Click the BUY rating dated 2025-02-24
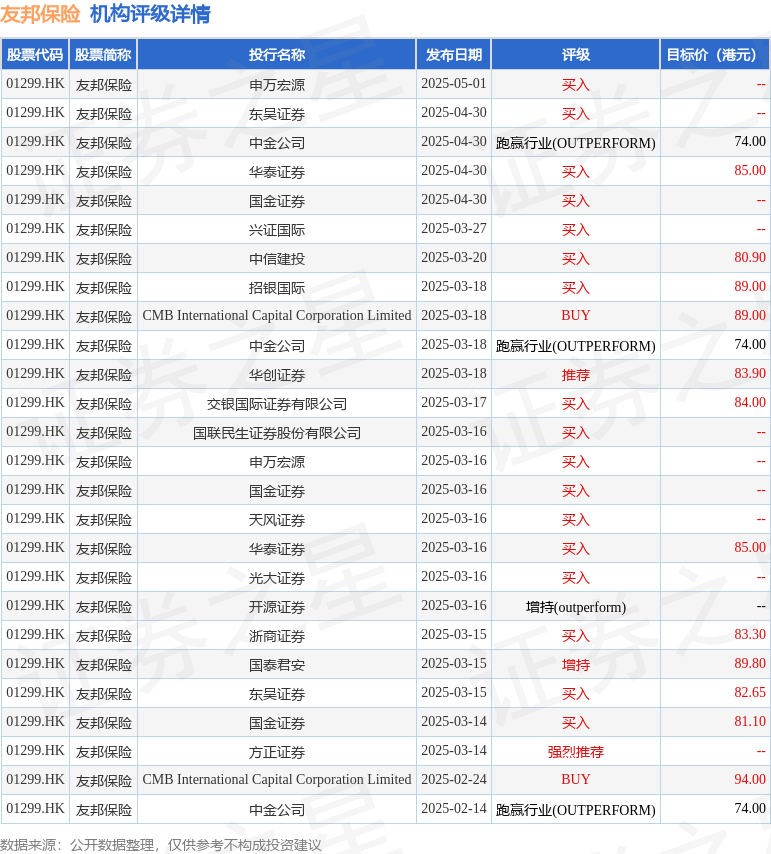Viewport: 771px width, 854px height. click(576, 779)
